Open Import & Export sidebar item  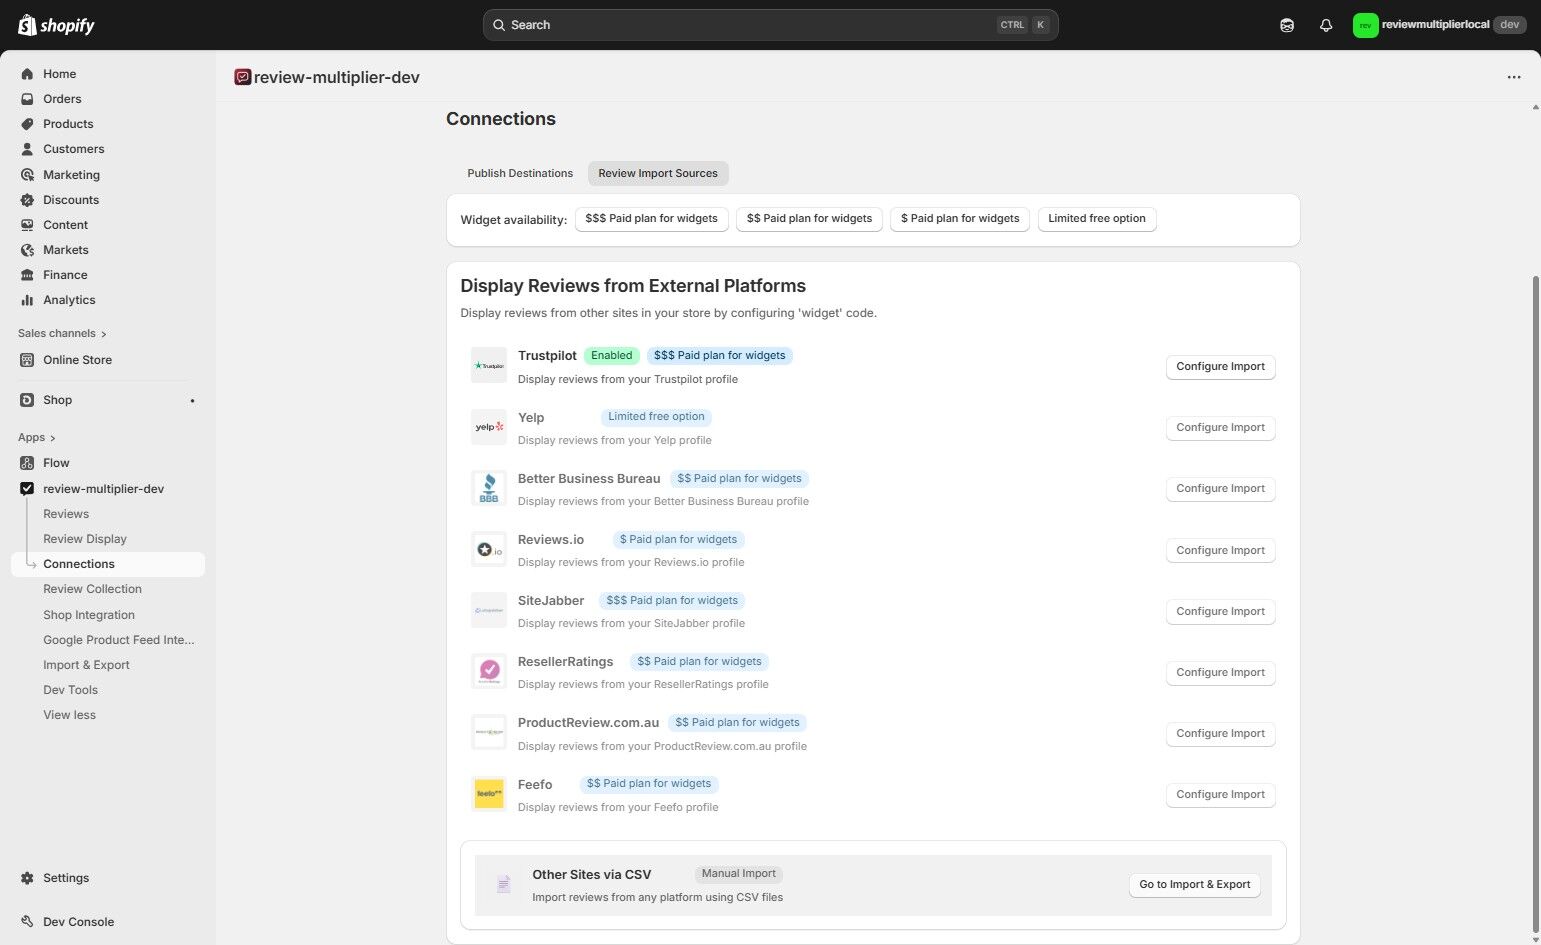click(86, 665)
